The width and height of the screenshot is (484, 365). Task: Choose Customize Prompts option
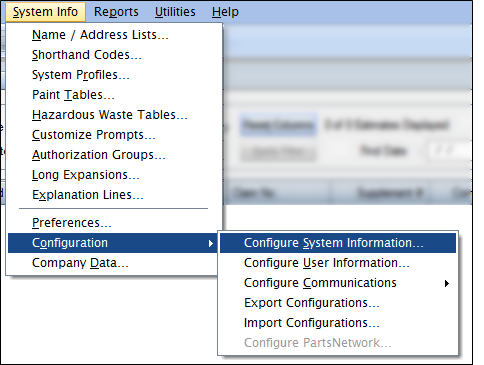115,135
